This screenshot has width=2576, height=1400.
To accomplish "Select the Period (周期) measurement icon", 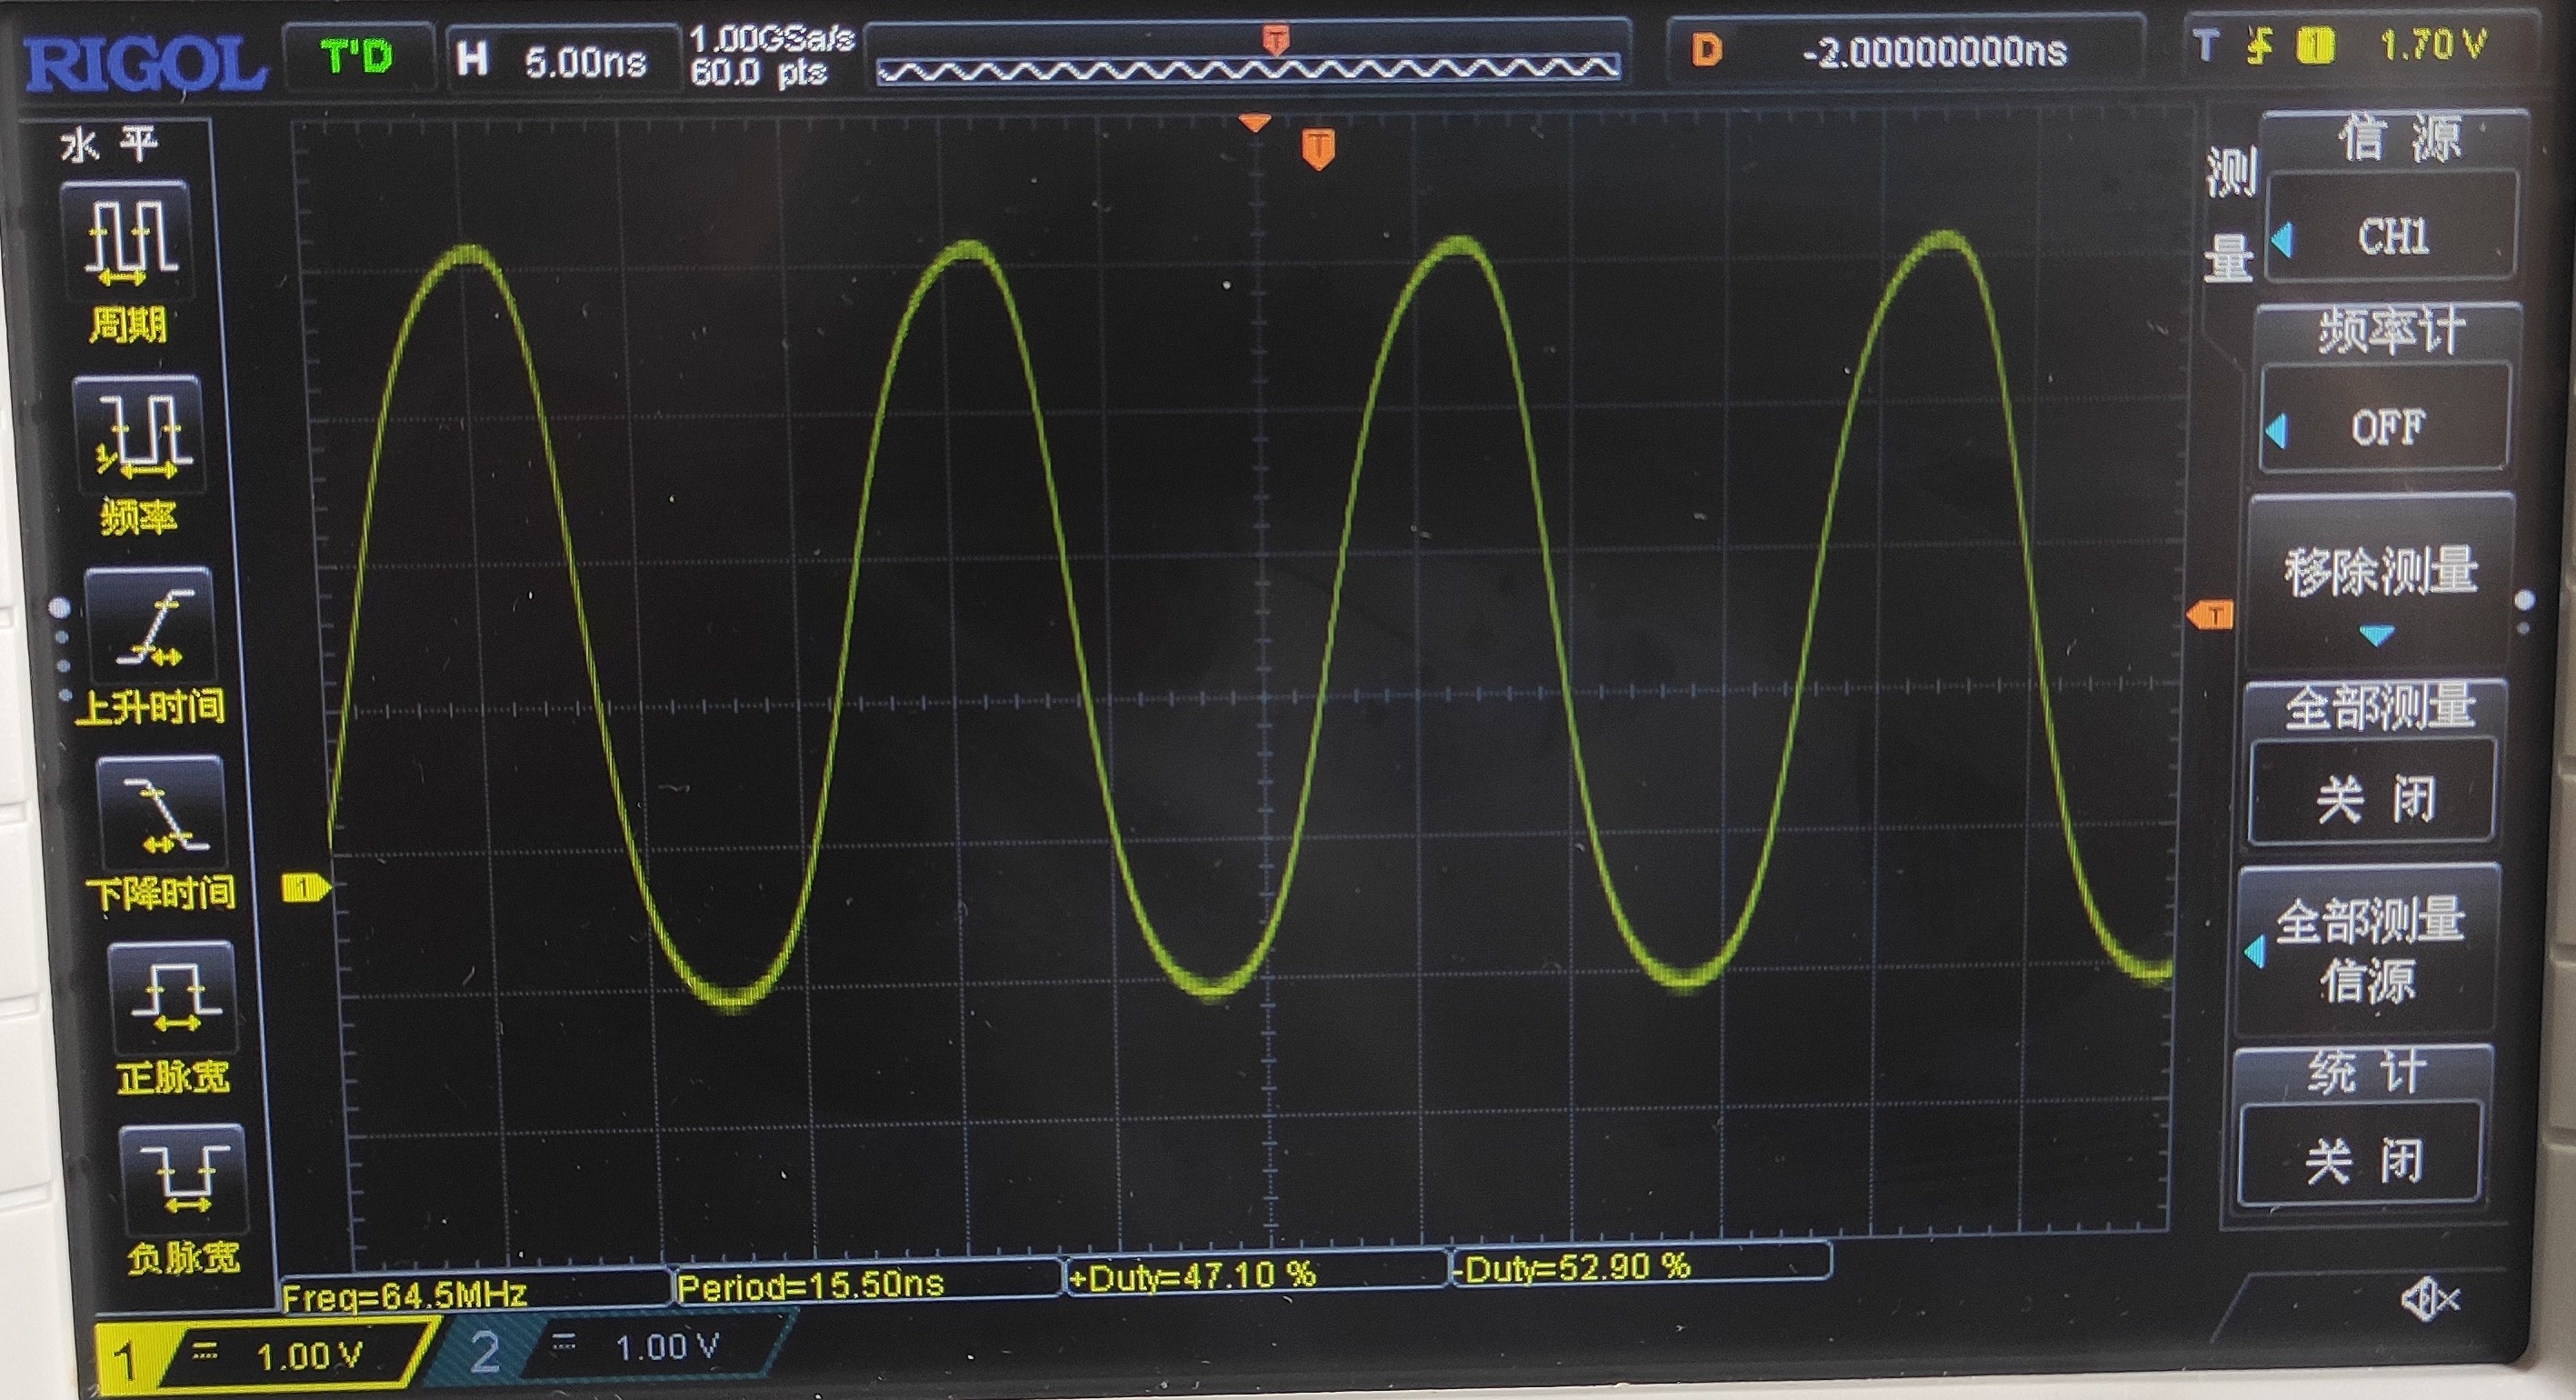I will pos(128,240).
